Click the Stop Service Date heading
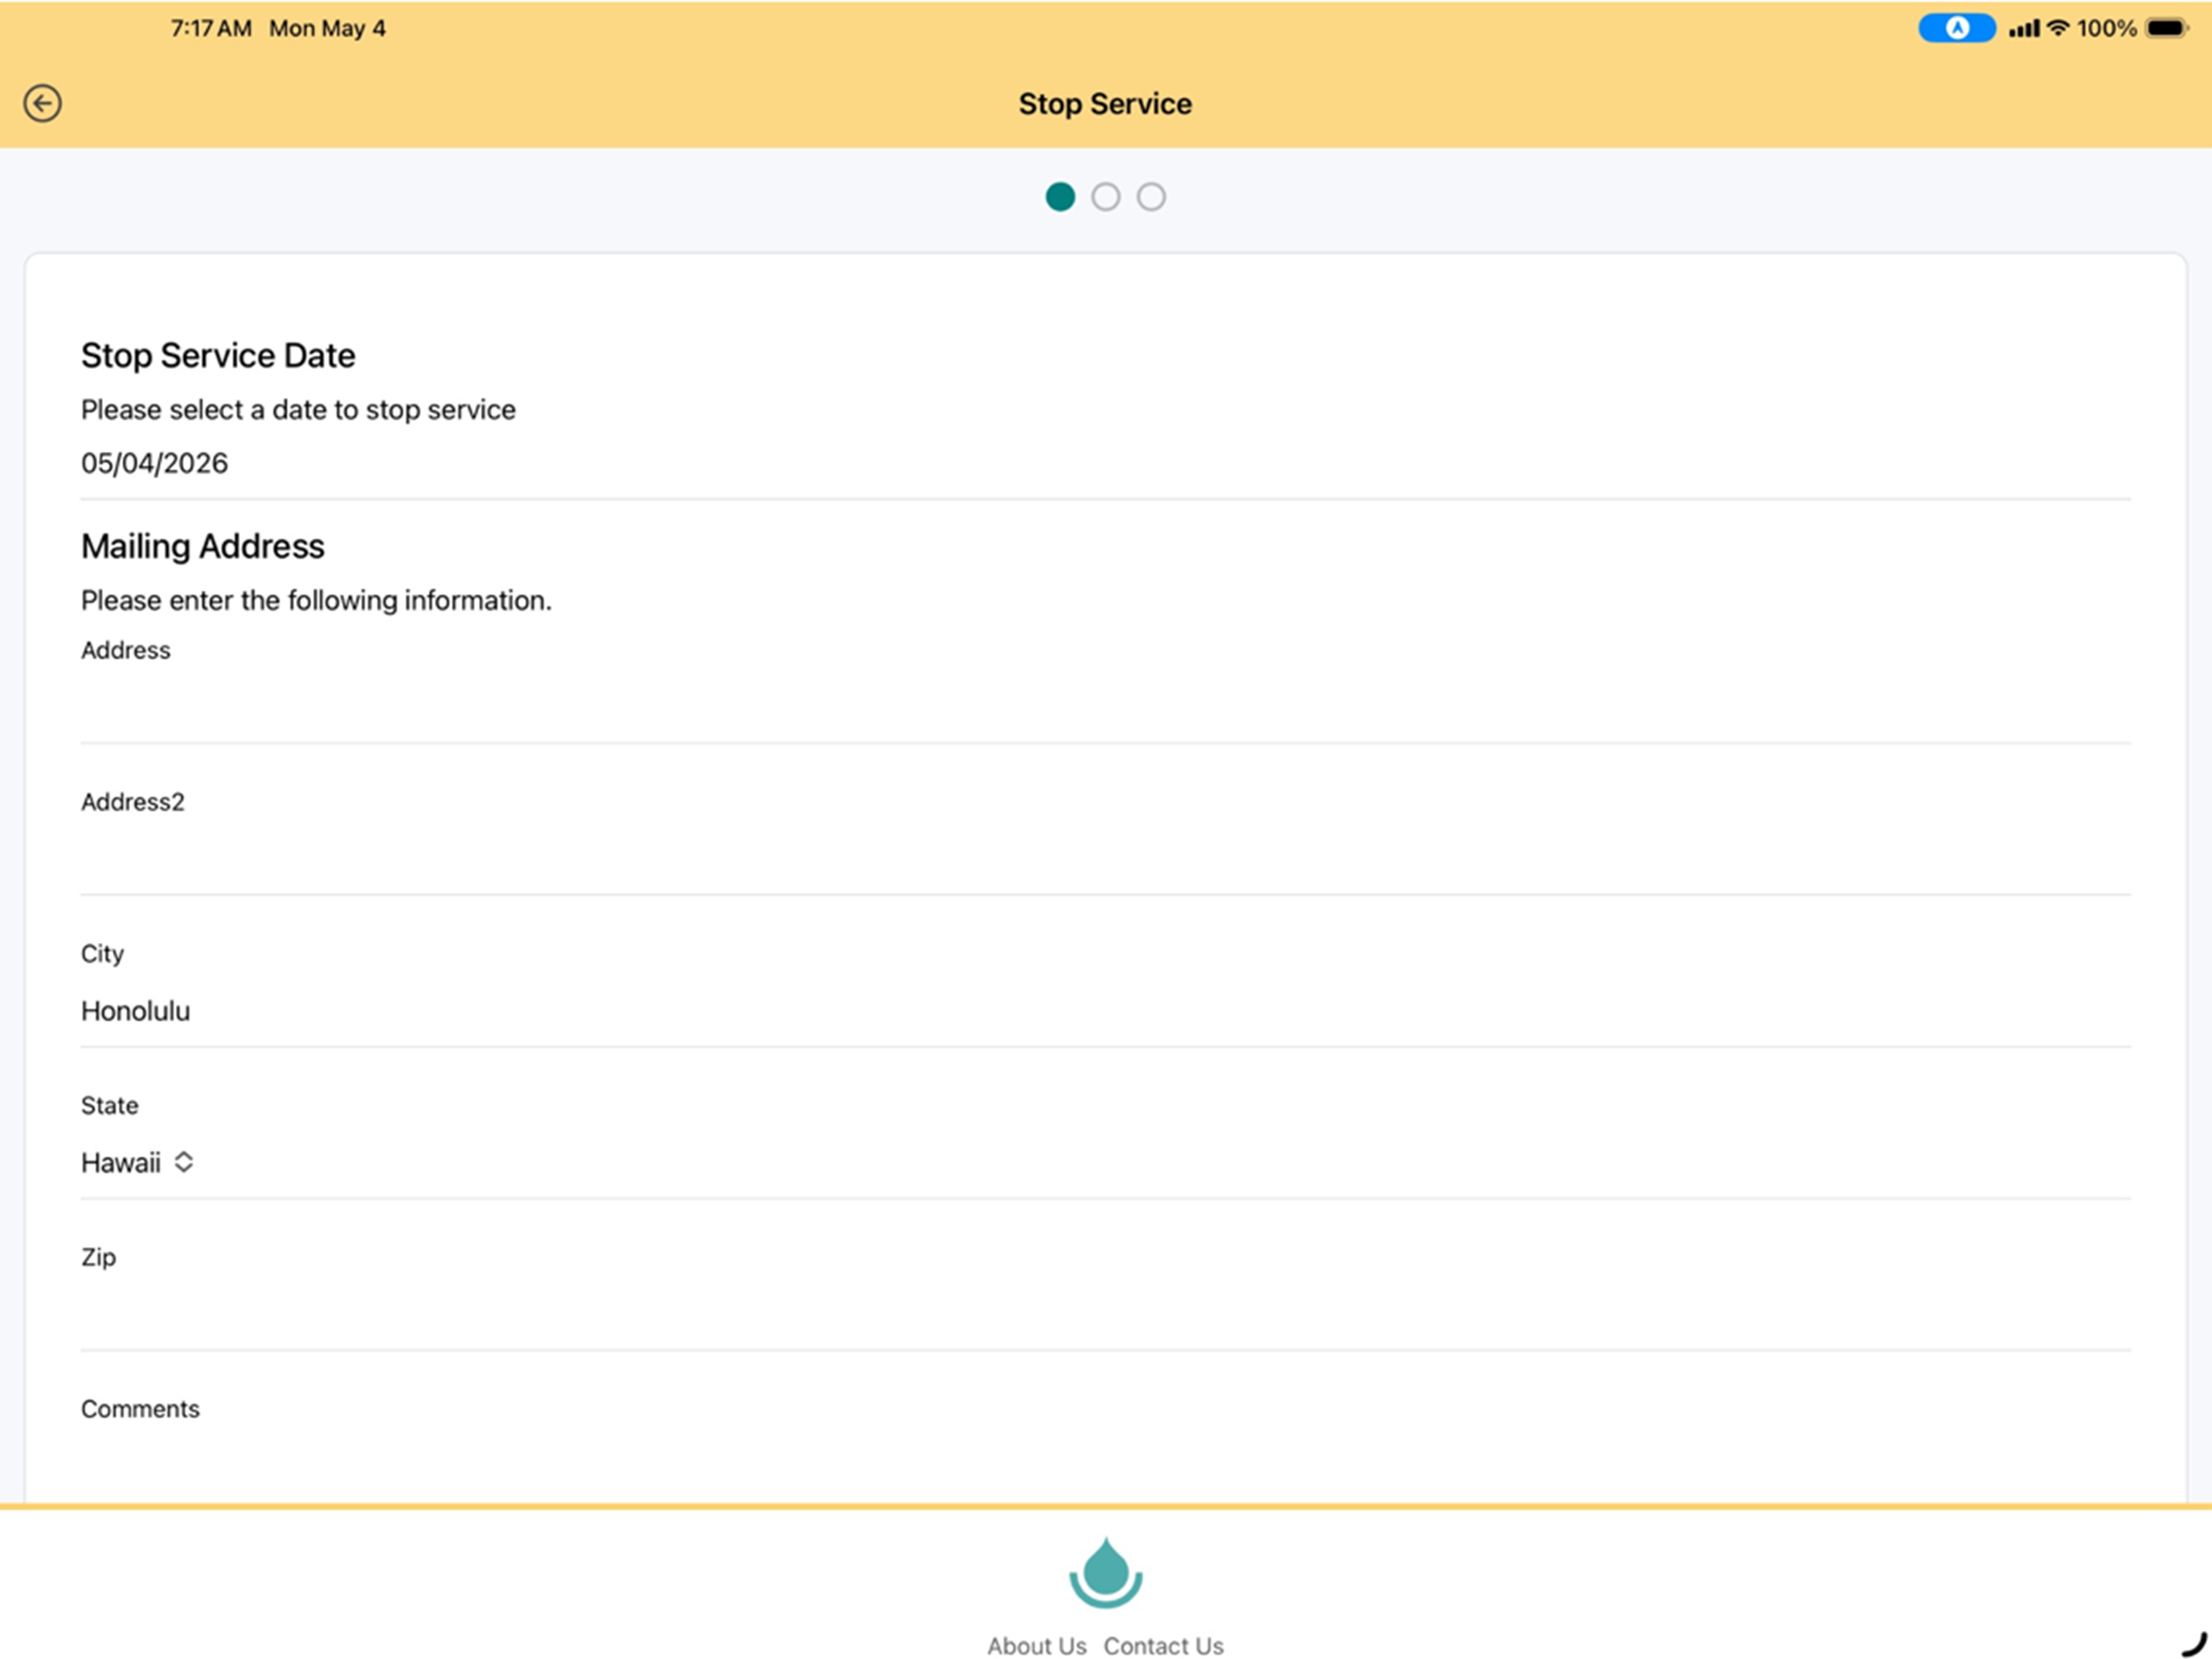Image resolution: width=2212 pixels, height=1659 pixels. (218, 356)
